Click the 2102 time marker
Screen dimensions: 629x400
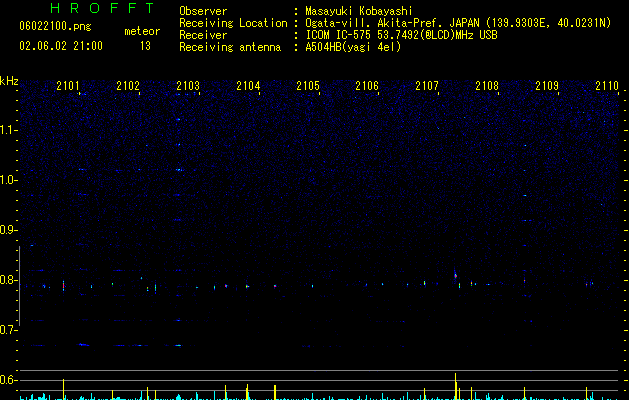click(128, 86)
